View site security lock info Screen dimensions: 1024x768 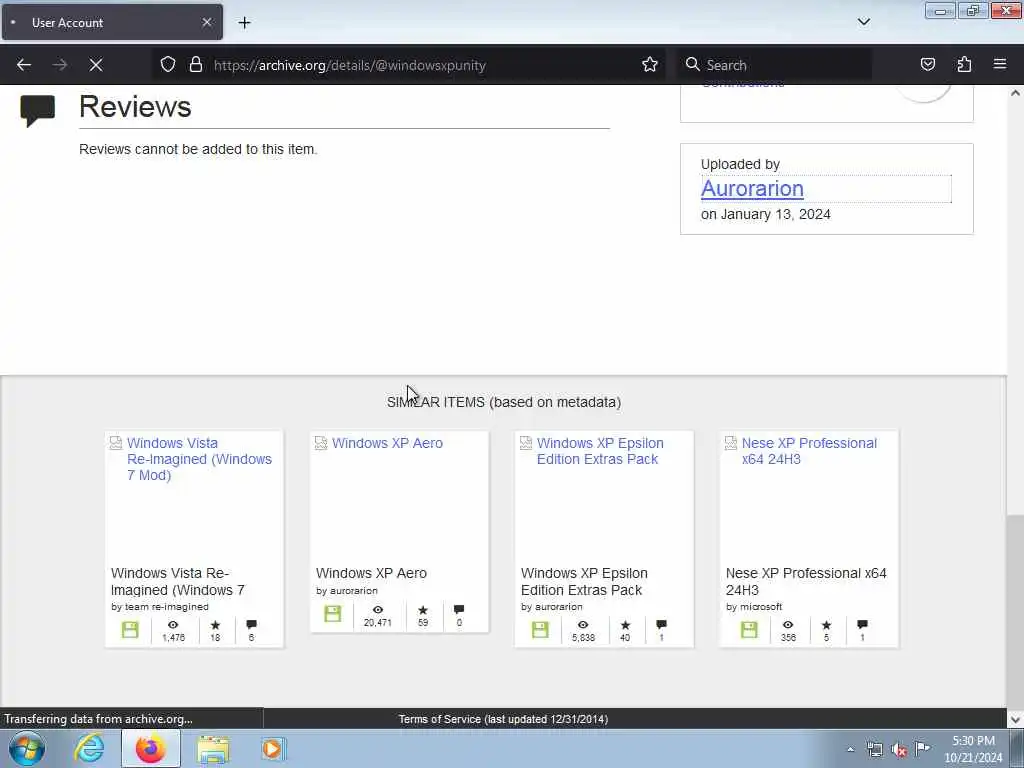point(195,65)
